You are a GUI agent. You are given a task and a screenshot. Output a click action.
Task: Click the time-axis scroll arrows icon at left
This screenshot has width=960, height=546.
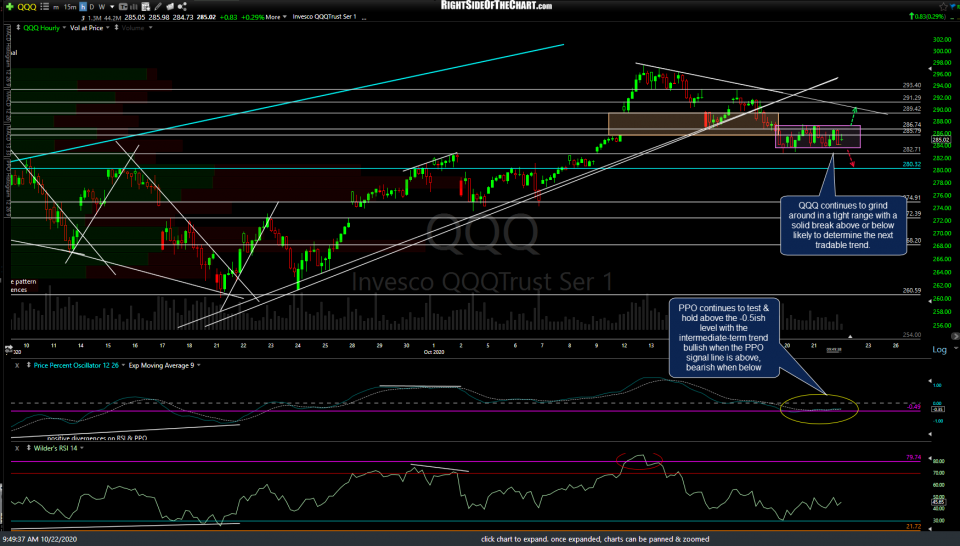click(9, 349)
